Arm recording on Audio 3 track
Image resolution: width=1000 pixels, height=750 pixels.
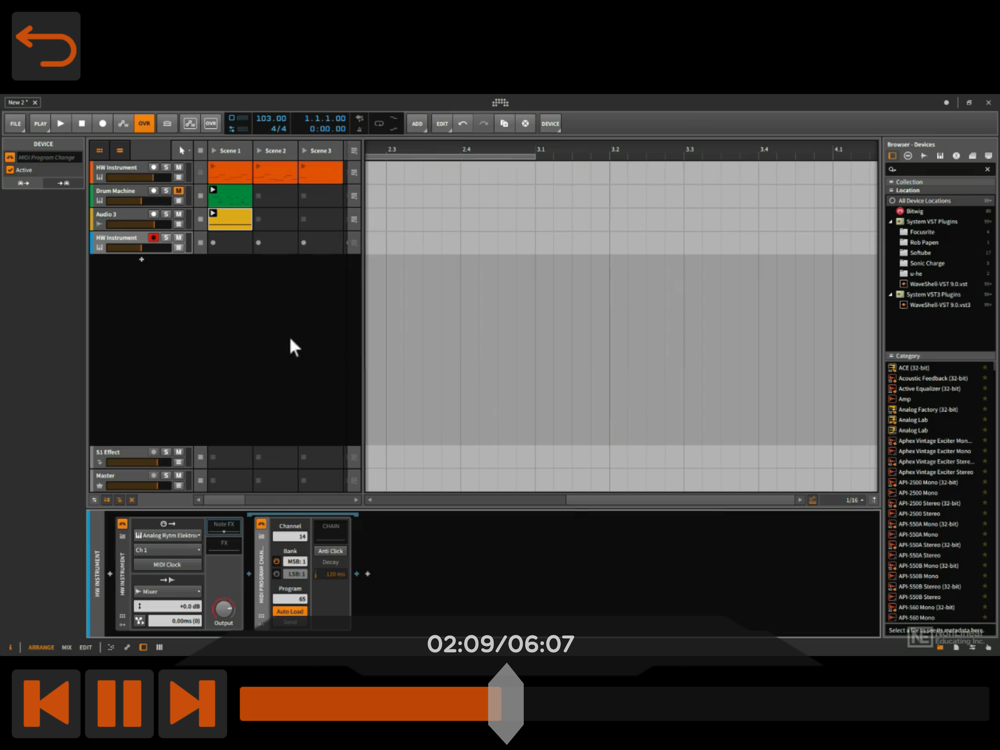coord(153,214)
